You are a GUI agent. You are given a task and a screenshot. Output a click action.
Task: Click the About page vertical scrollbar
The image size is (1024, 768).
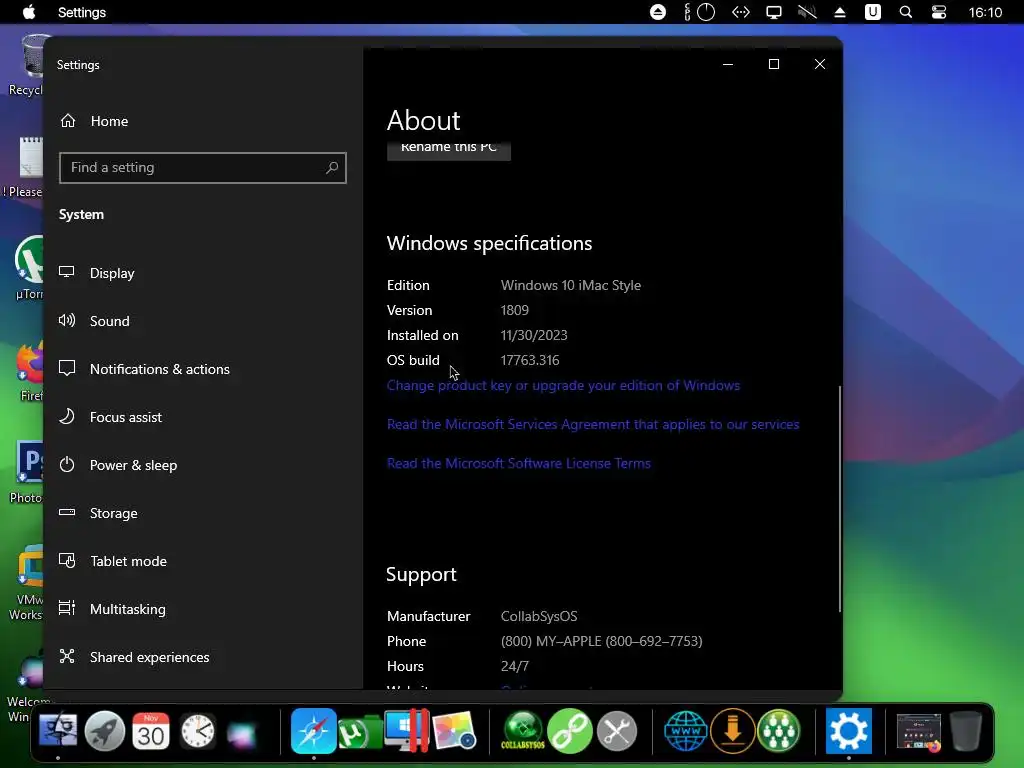point(839,499)
